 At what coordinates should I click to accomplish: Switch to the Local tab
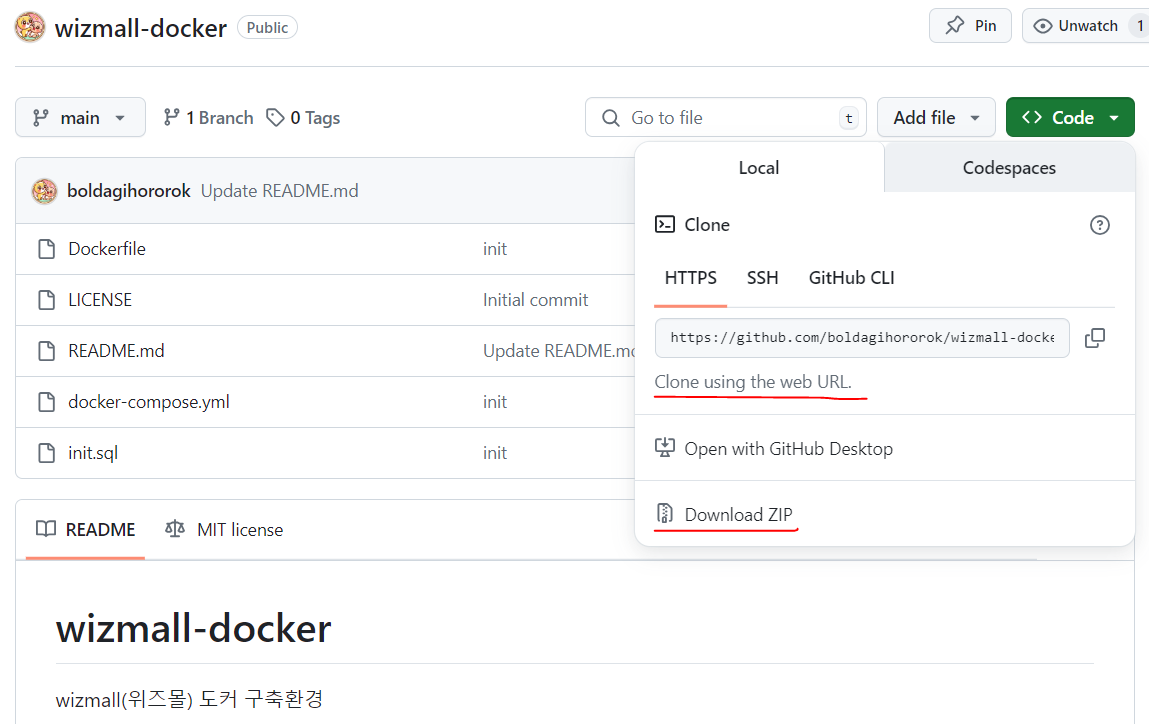click(759, 168)
